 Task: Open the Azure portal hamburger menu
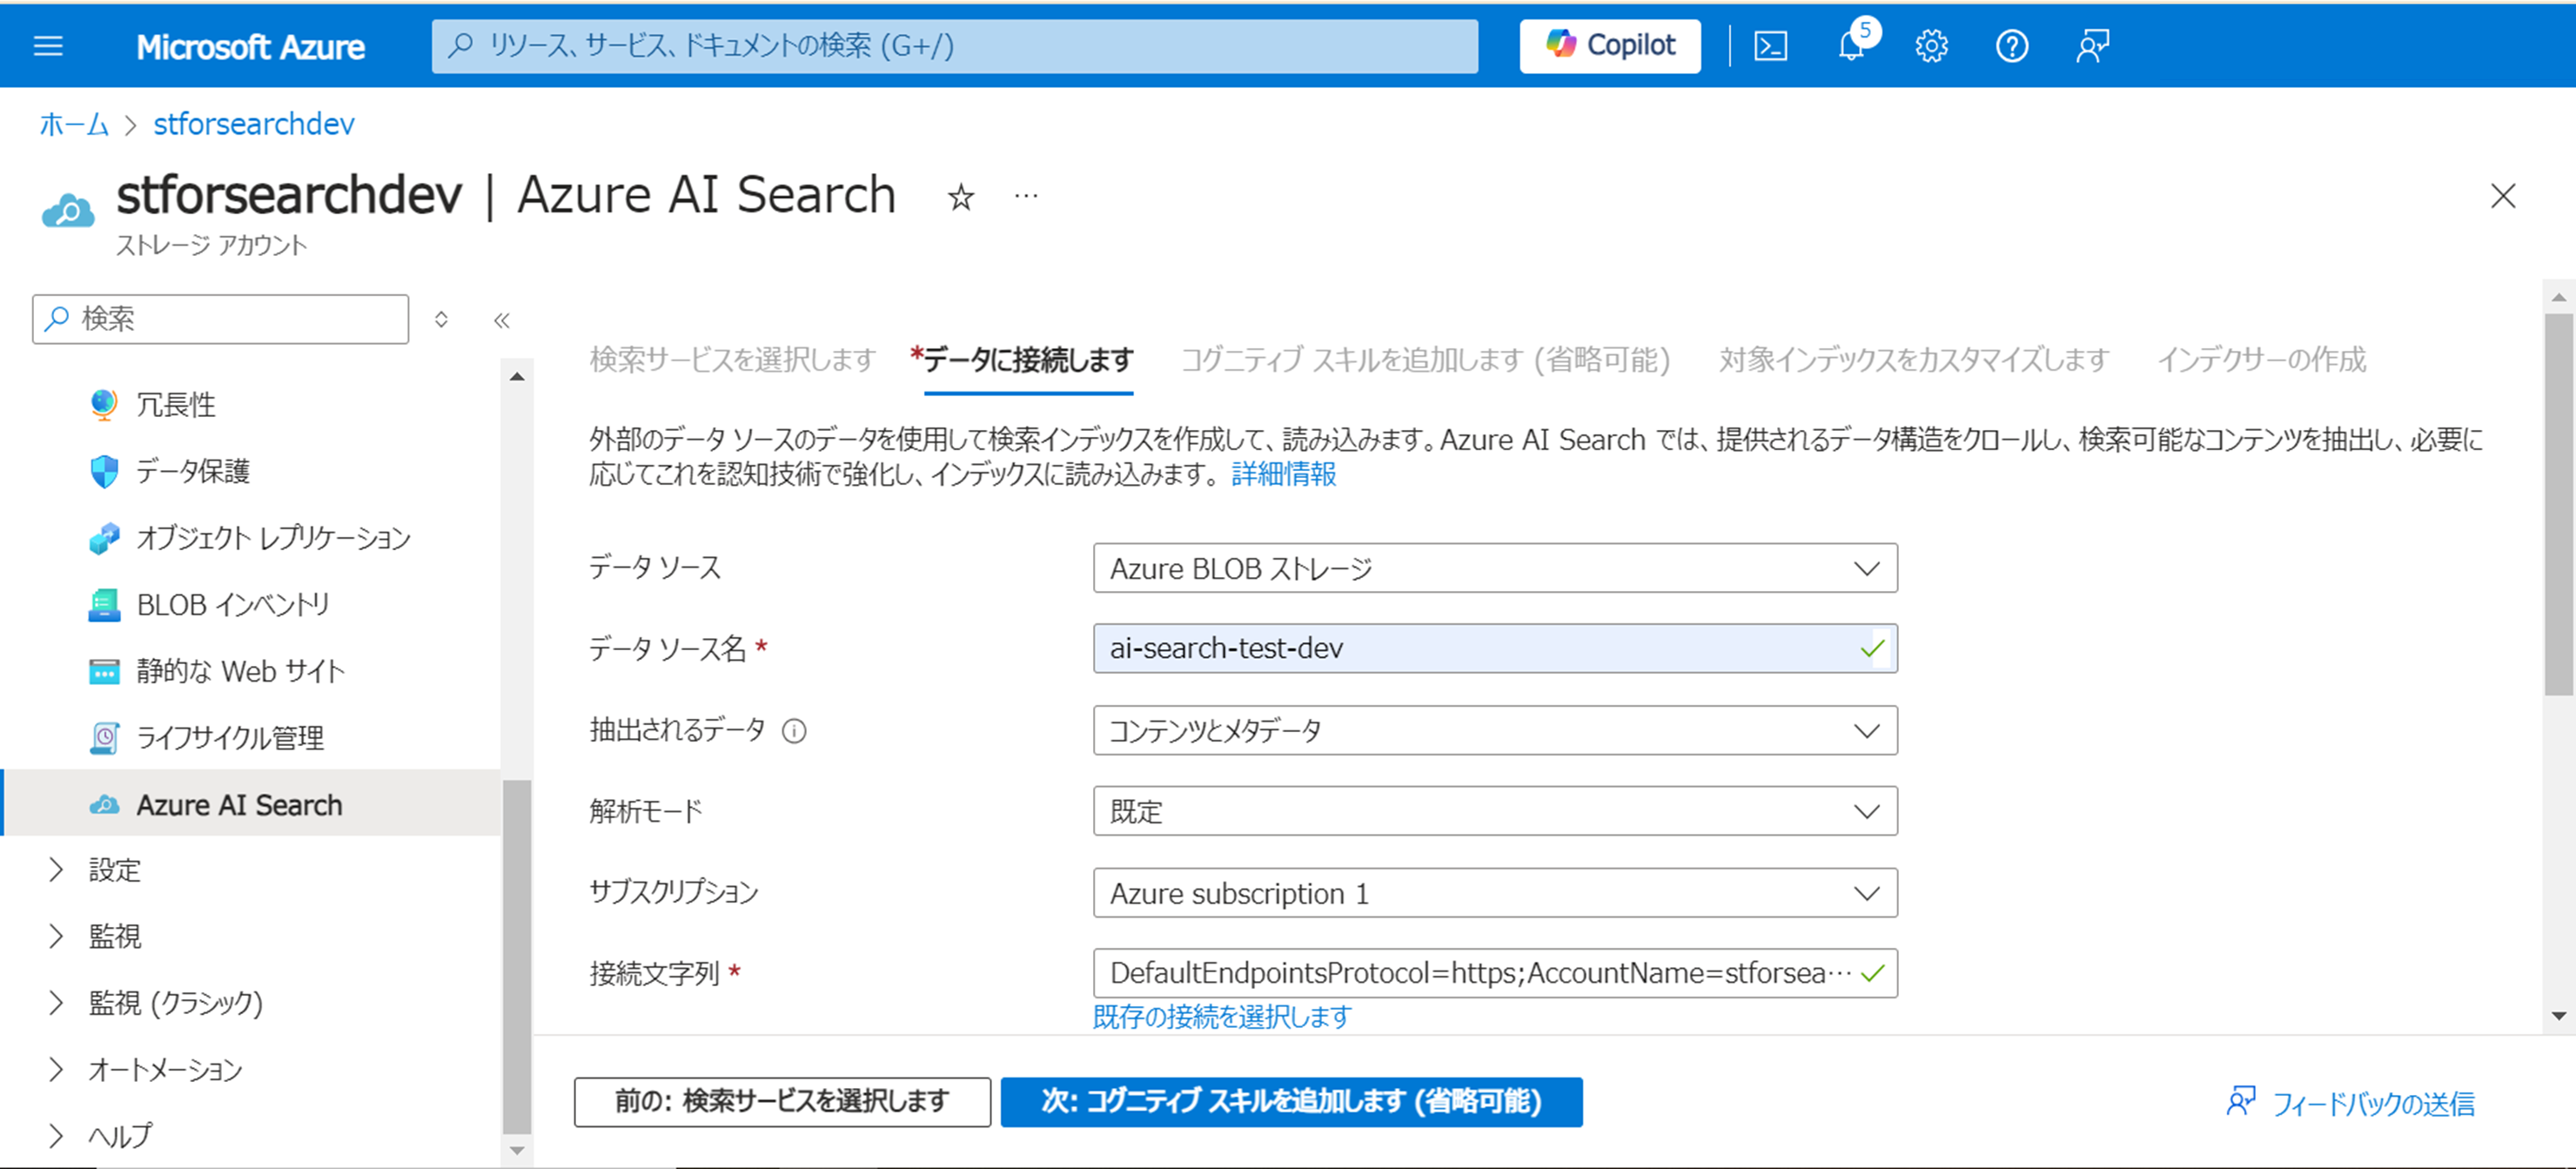[x=48, y=46]
